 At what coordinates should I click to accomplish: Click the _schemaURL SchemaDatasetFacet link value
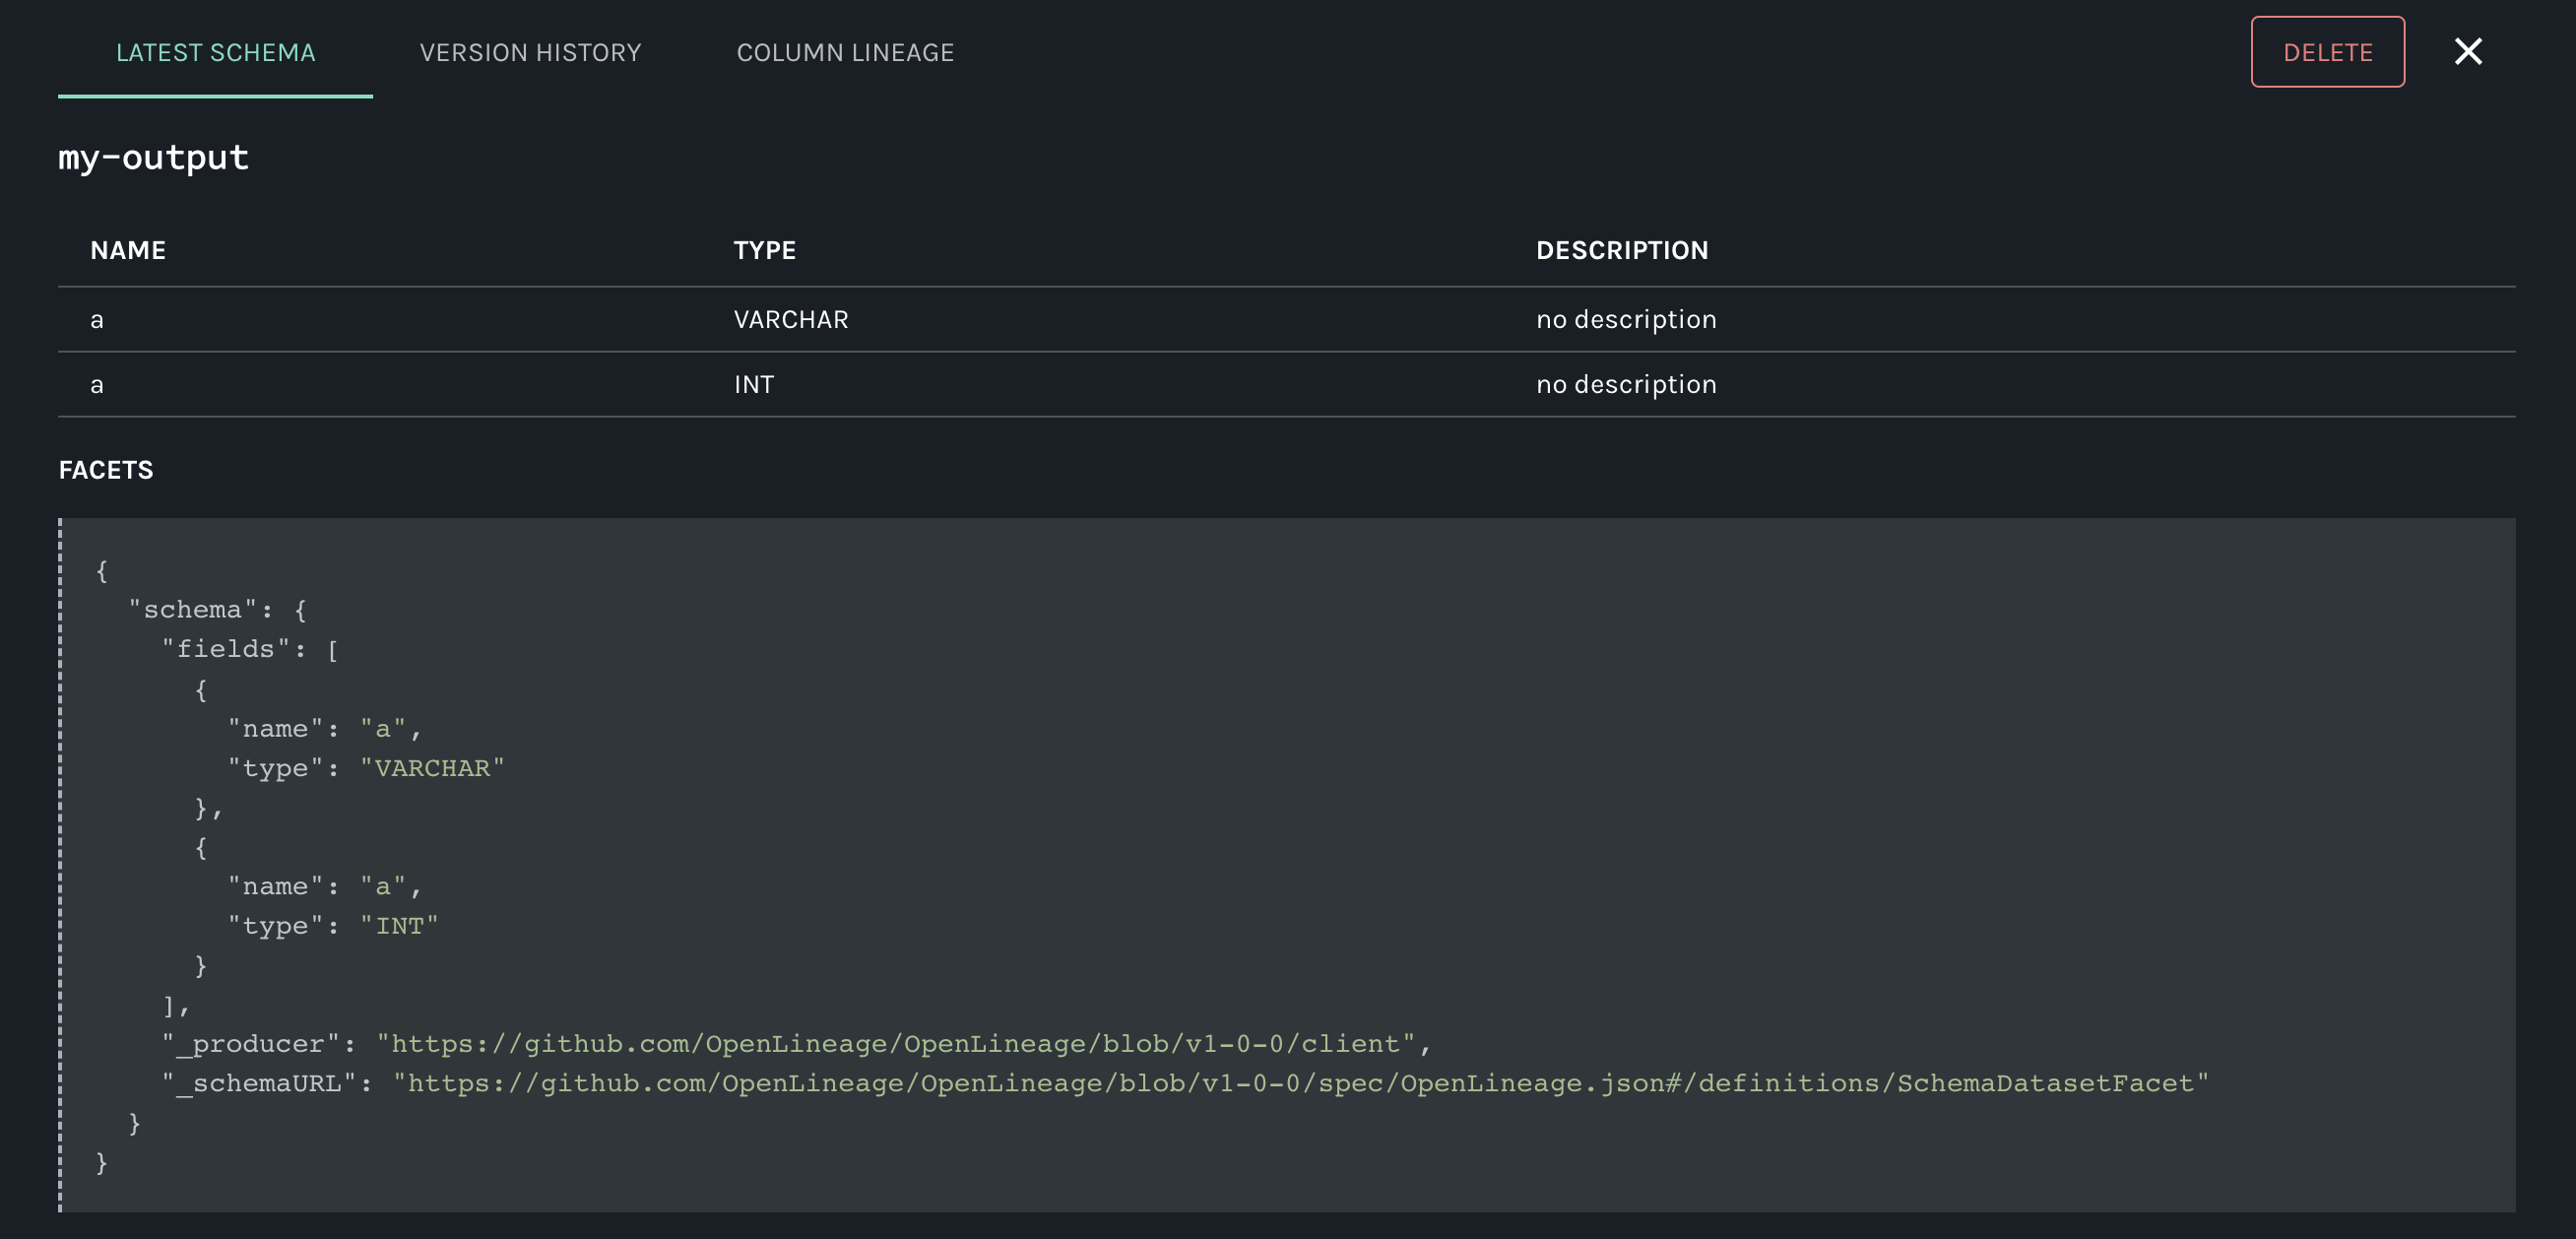[x=1300, y=1084]
